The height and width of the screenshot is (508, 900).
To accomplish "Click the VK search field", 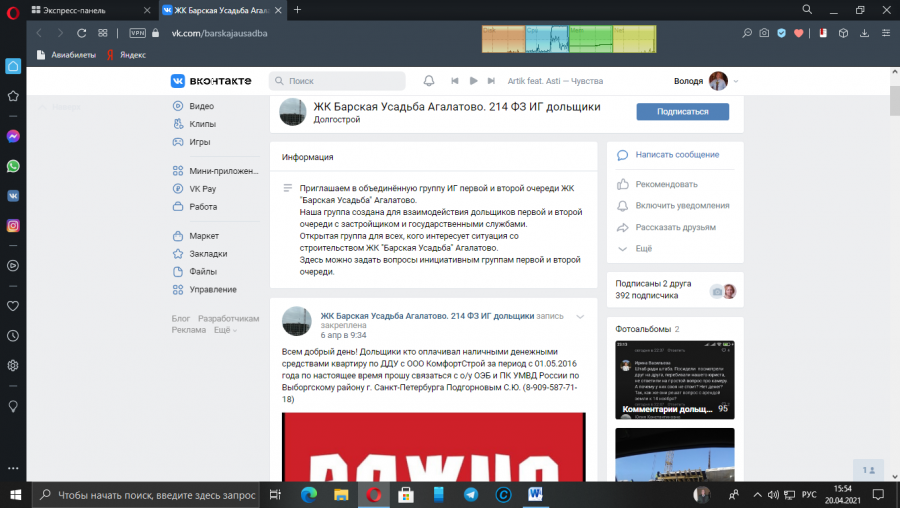I will pos(337,81).
